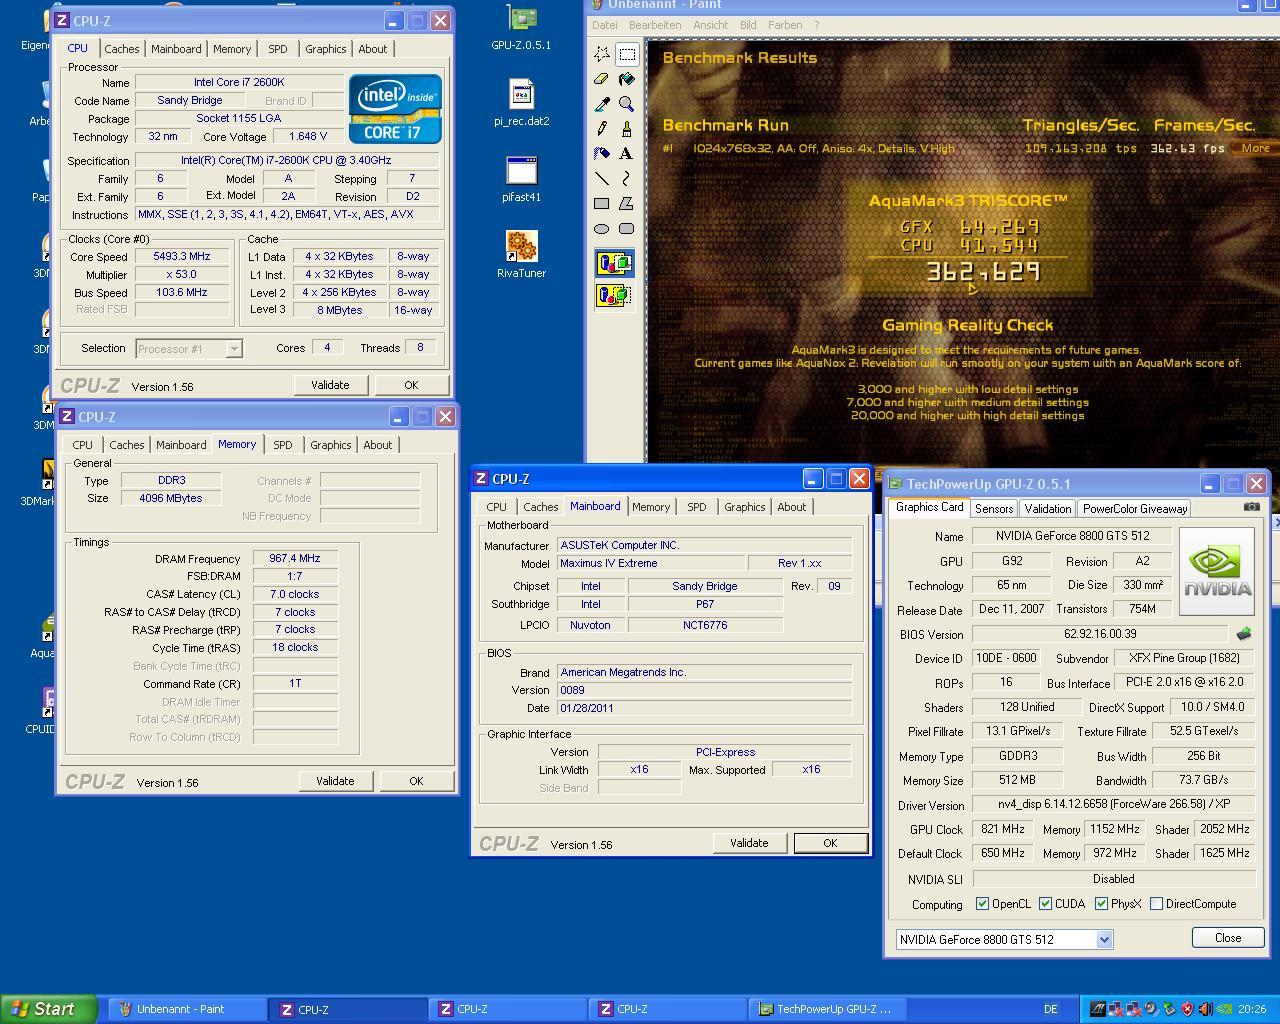The height and width of the screenshot is (1024, 1280).
Task: Open the GPU-Z.0.5.1 desktop icon
Action: tap(521, 28)
